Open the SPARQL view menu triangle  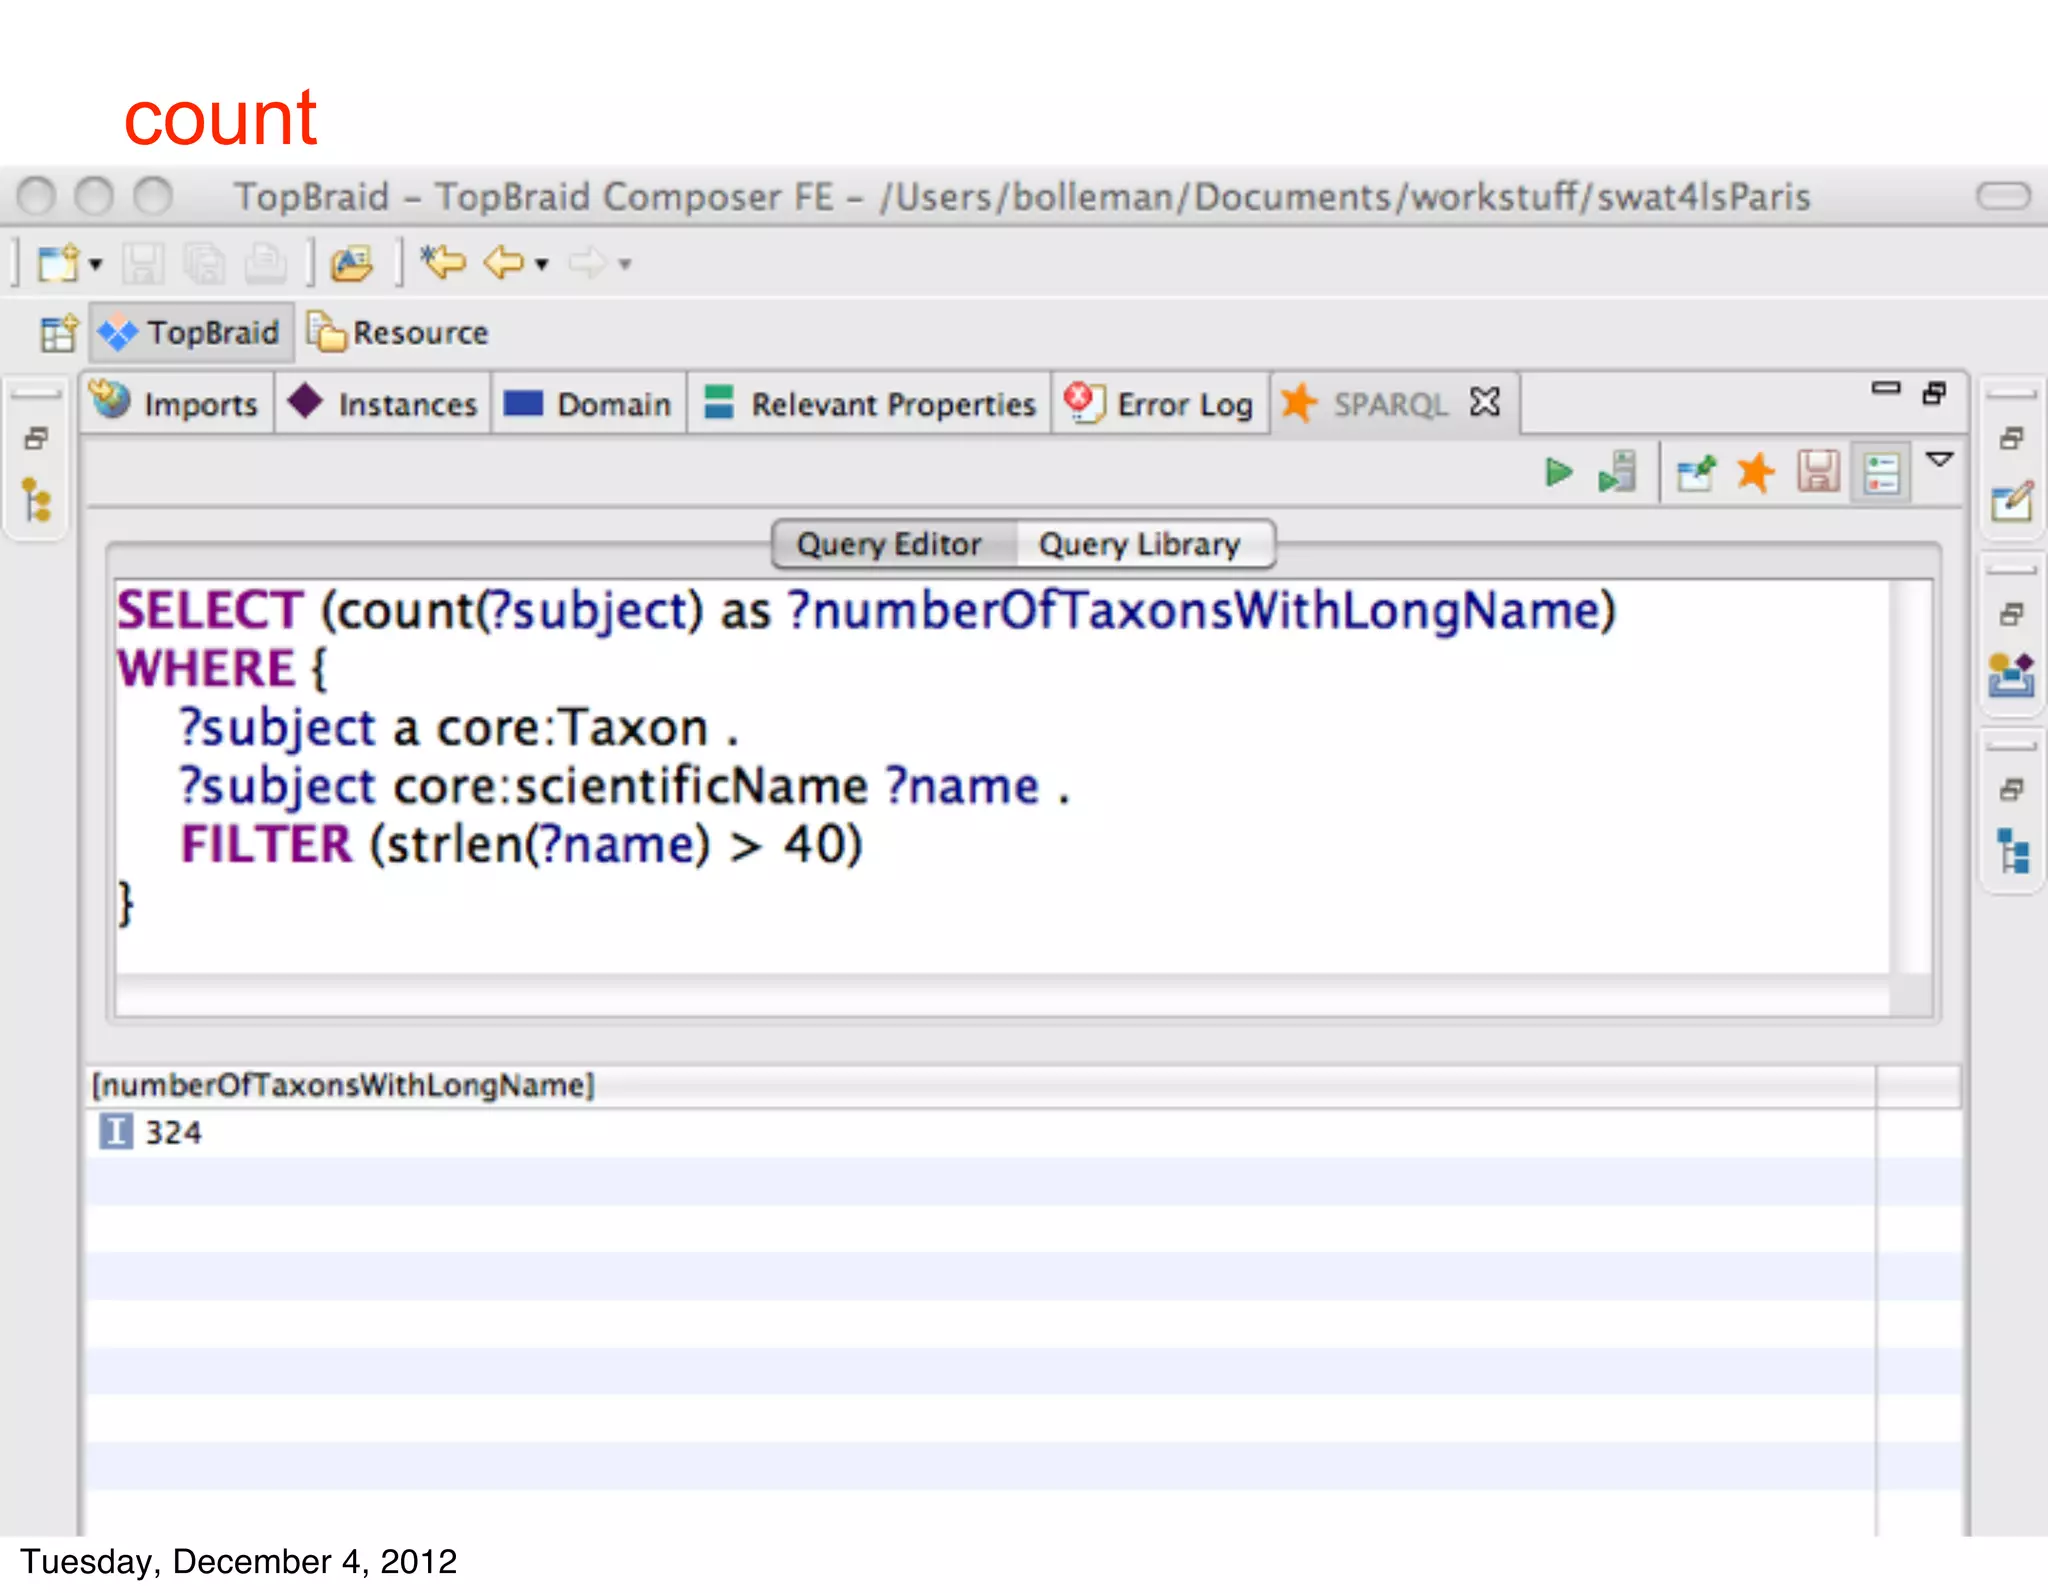1939,460
